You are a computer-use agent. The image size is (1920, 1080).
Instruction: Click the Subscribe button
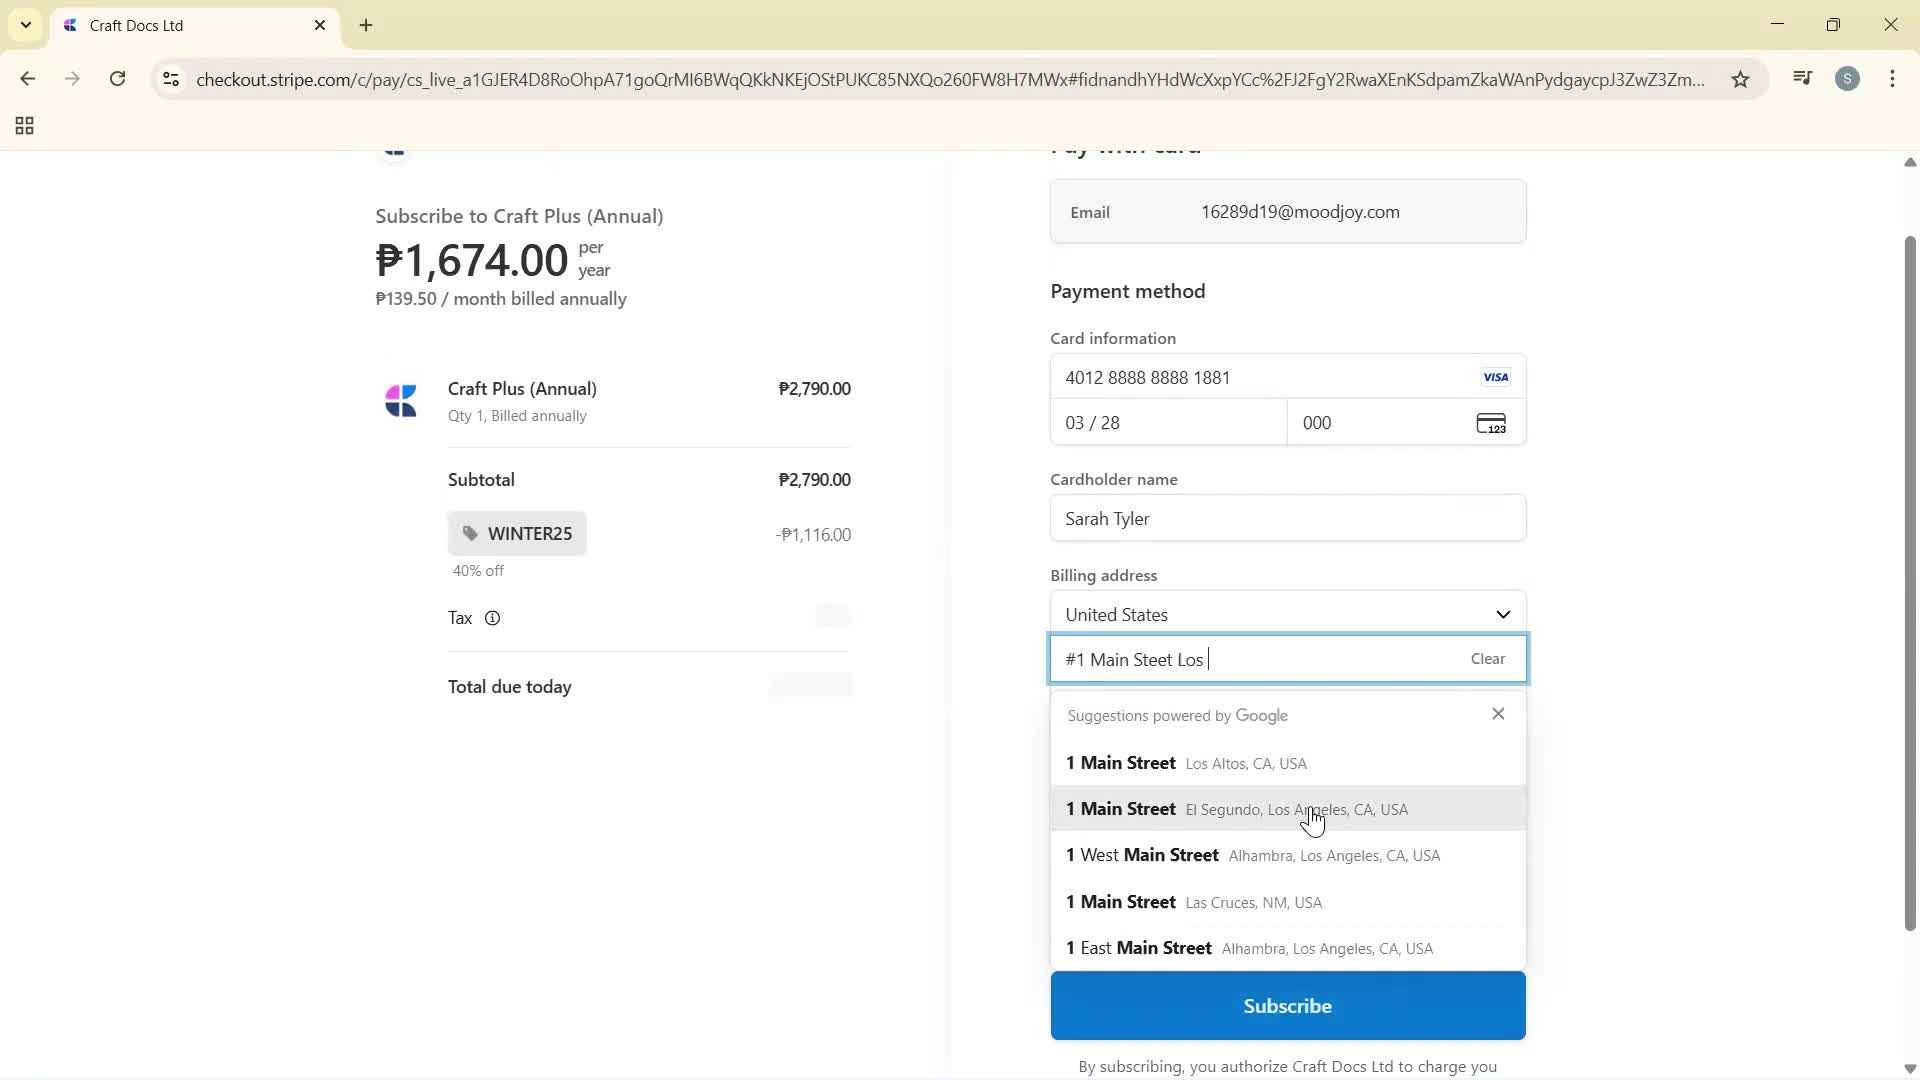(1287, 1005)
